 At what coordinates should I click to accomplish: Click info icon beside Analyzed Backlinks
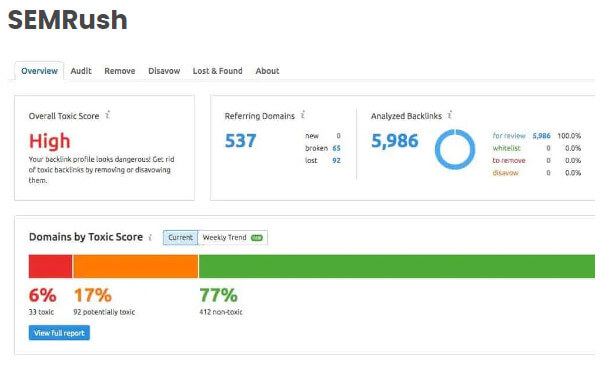(x=450, y=115)
